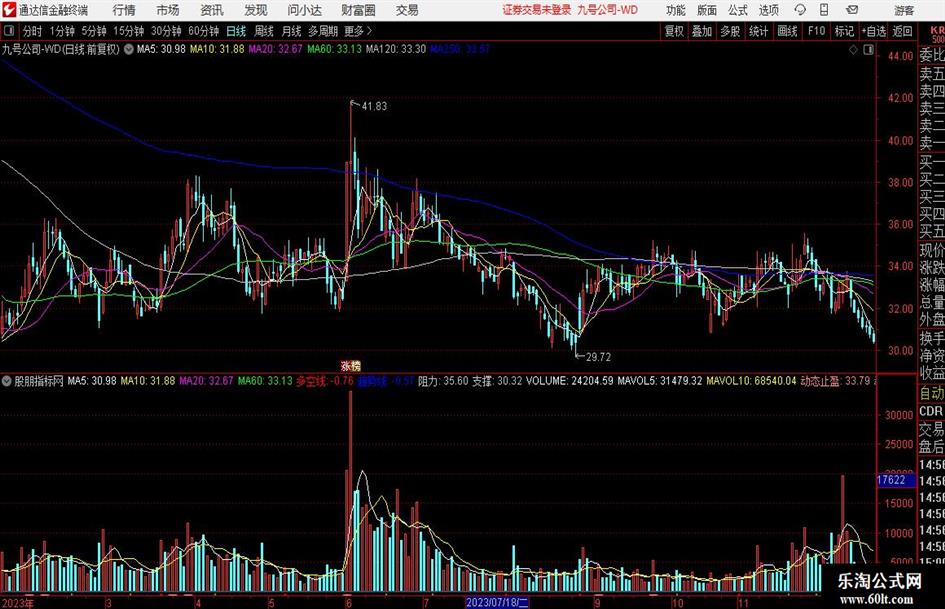Click the 支撑: 30.32 value
Viewport: 945px width, 609px height.
point(497,381)
